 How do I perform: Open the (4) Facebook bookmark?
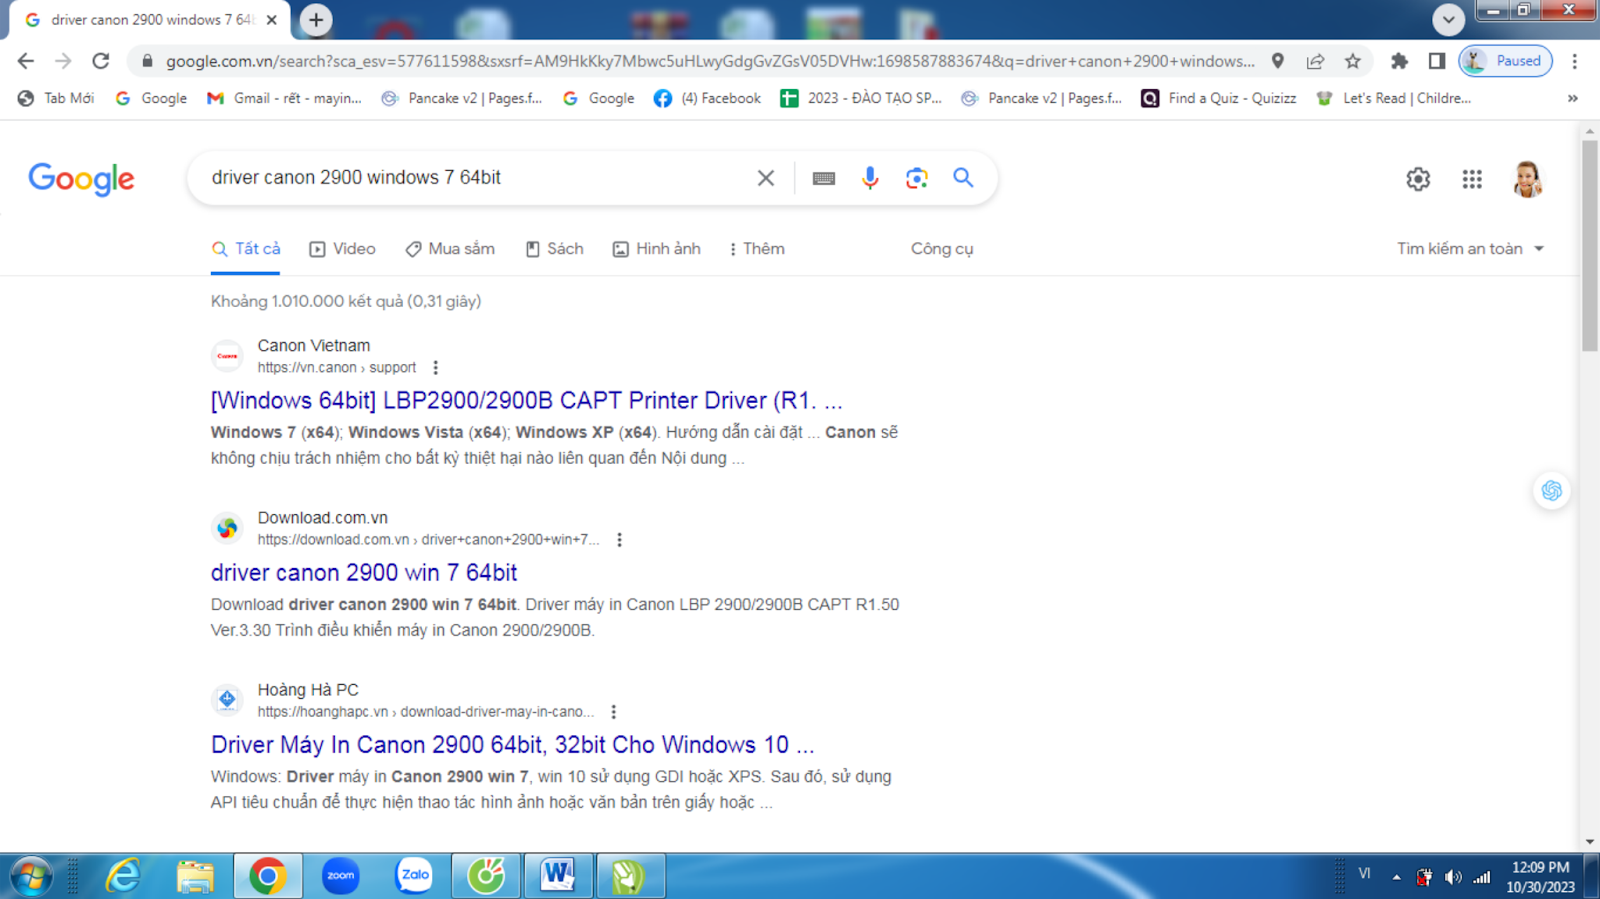point(707,98)
